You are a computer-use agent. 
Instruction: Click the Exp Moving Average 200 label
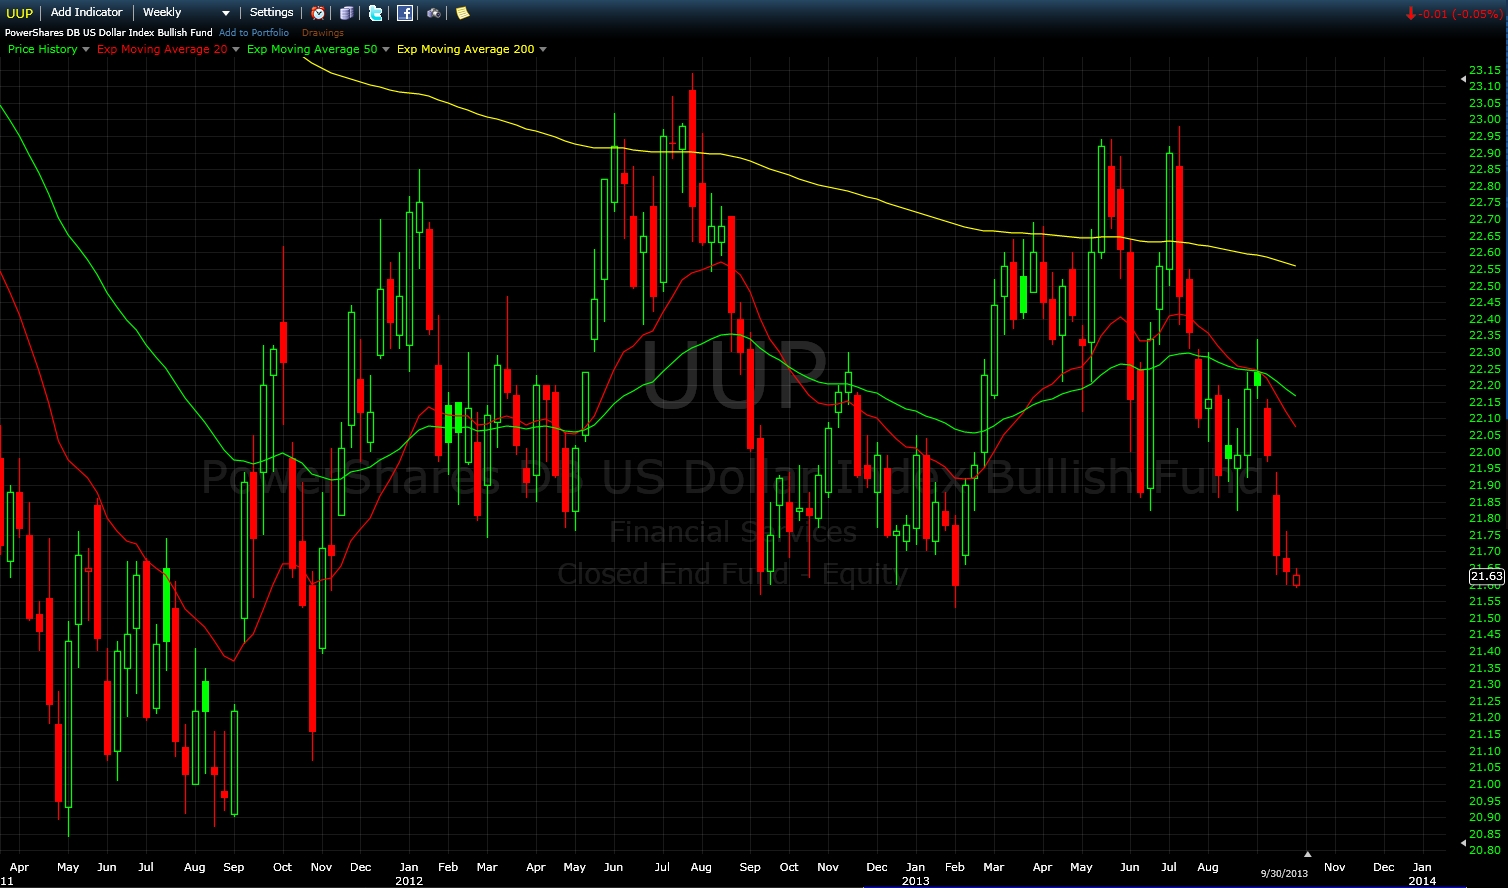click(x=466, y=49)
